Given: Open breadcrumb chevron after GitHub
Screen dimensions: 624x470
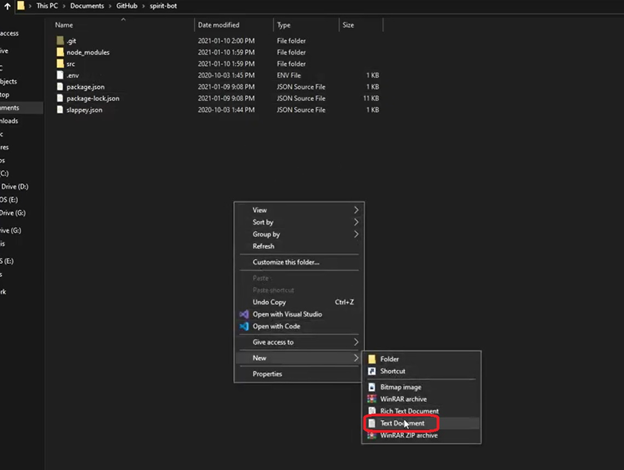Looking at the screenshot, I should click(x=144, y=6).
